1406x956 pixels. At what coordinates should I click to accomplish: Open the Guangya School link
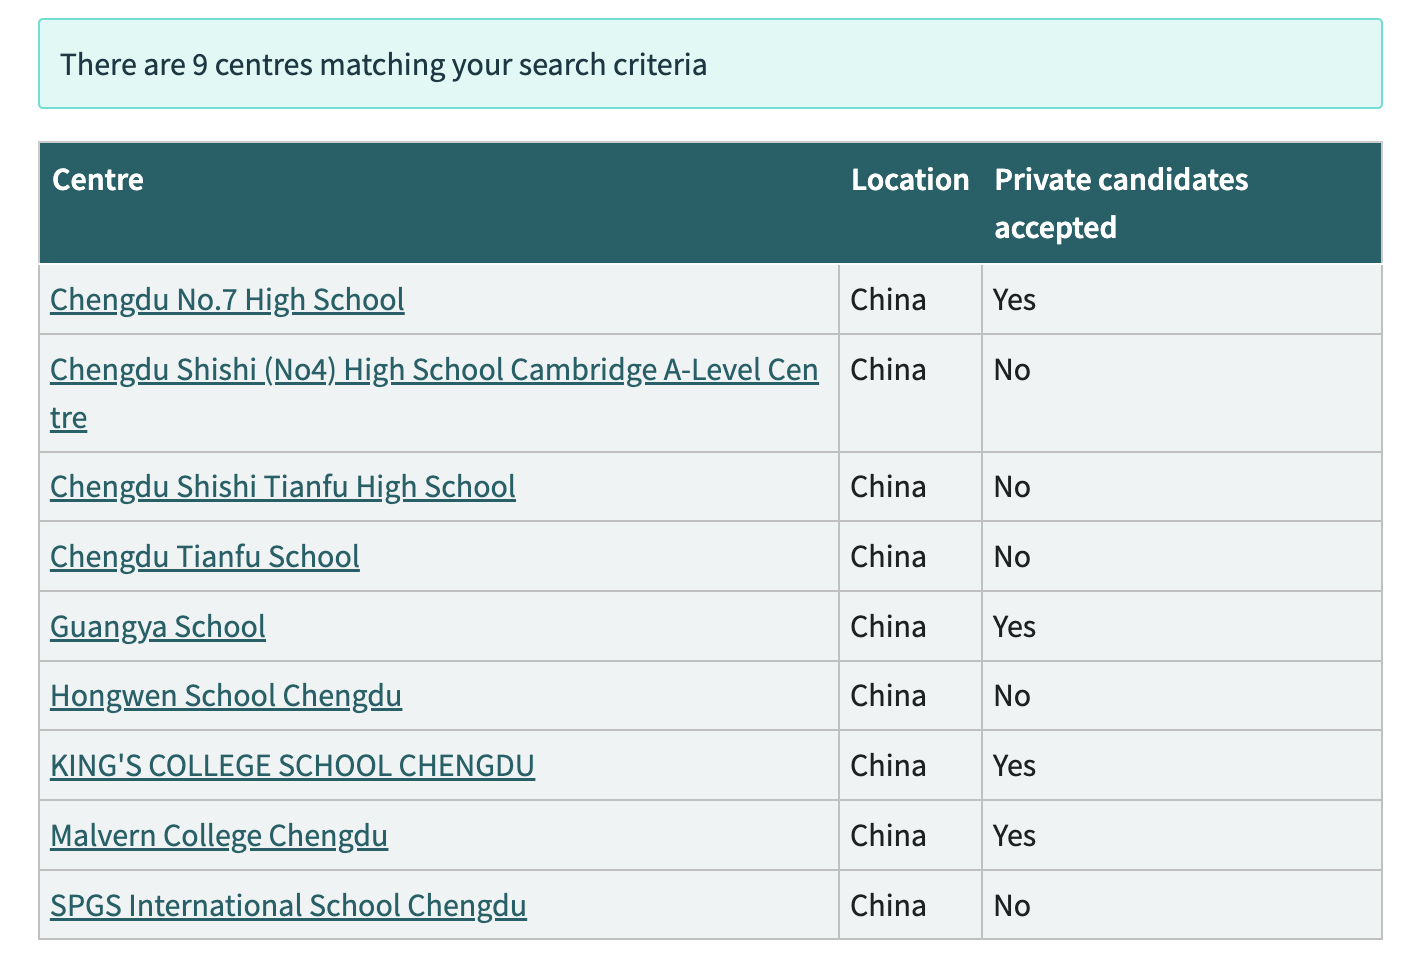click(158, 627)
